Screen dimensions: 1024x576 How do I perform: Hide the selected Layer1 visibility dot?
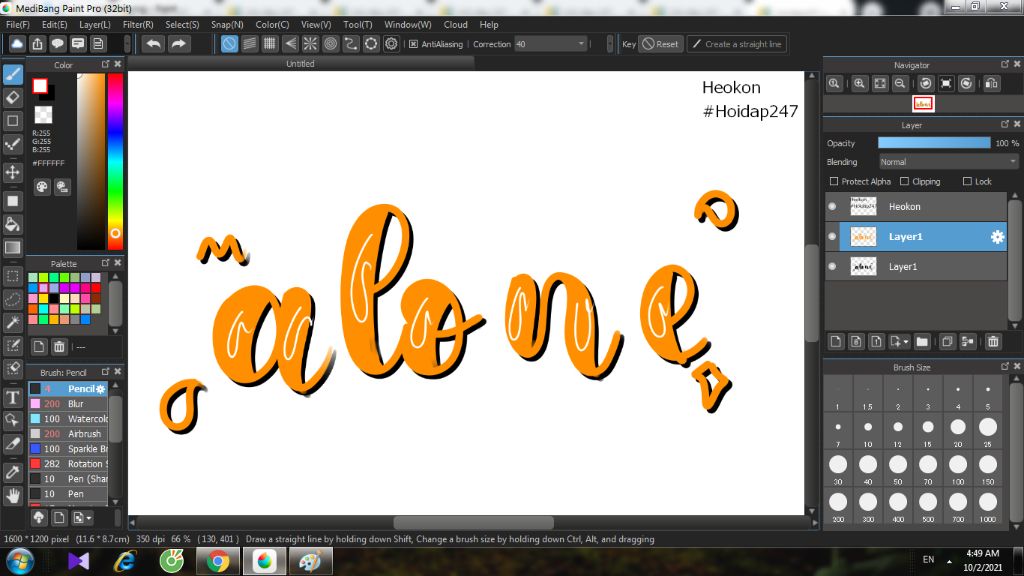point(832,236)
